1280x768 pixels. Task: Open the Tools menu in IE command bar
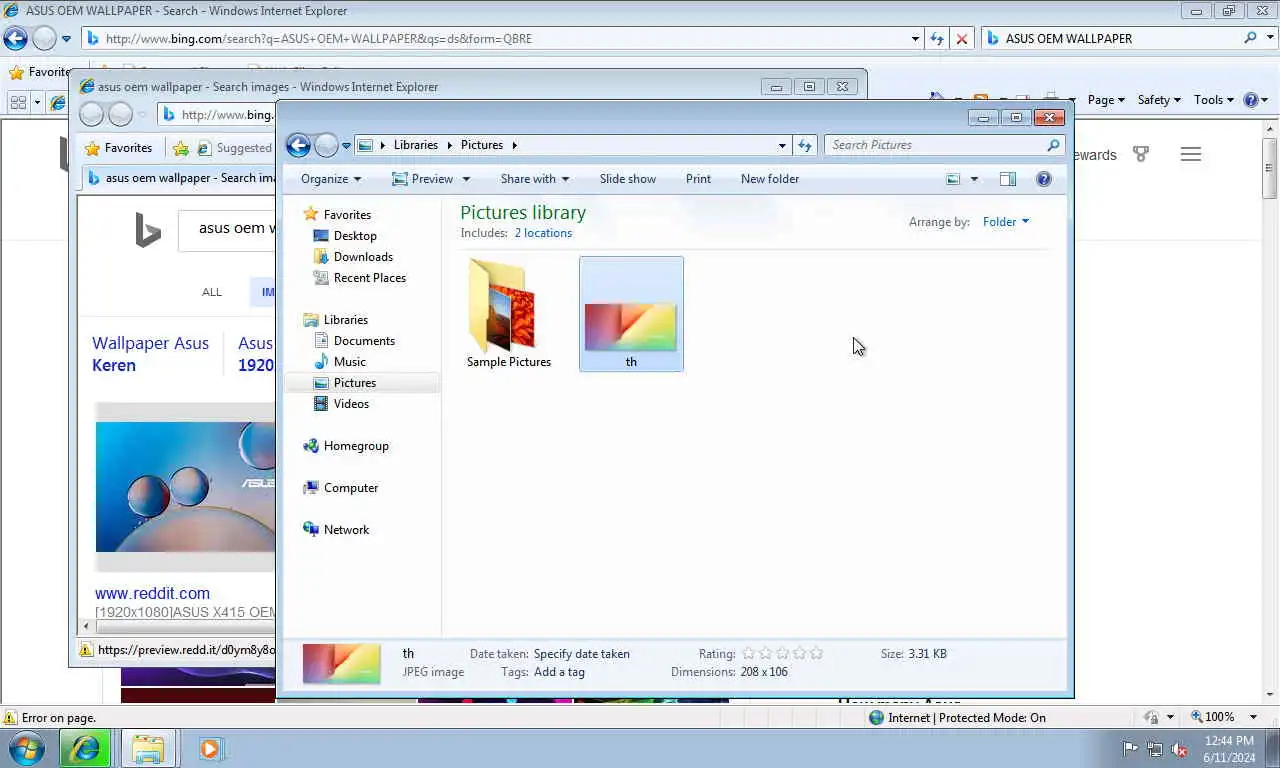tap(1214, 100)
